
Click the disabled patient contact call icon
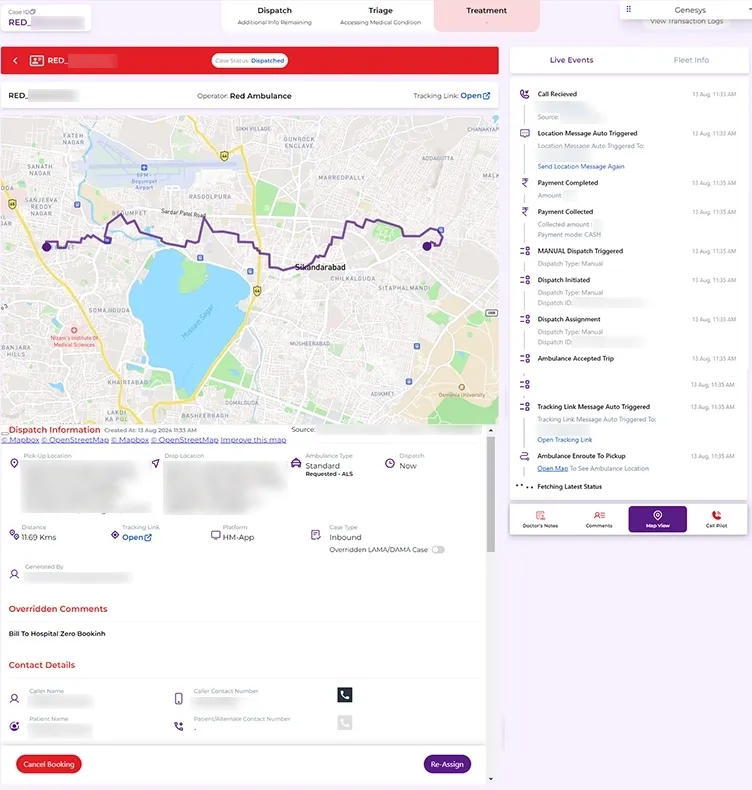coord(345,723)
